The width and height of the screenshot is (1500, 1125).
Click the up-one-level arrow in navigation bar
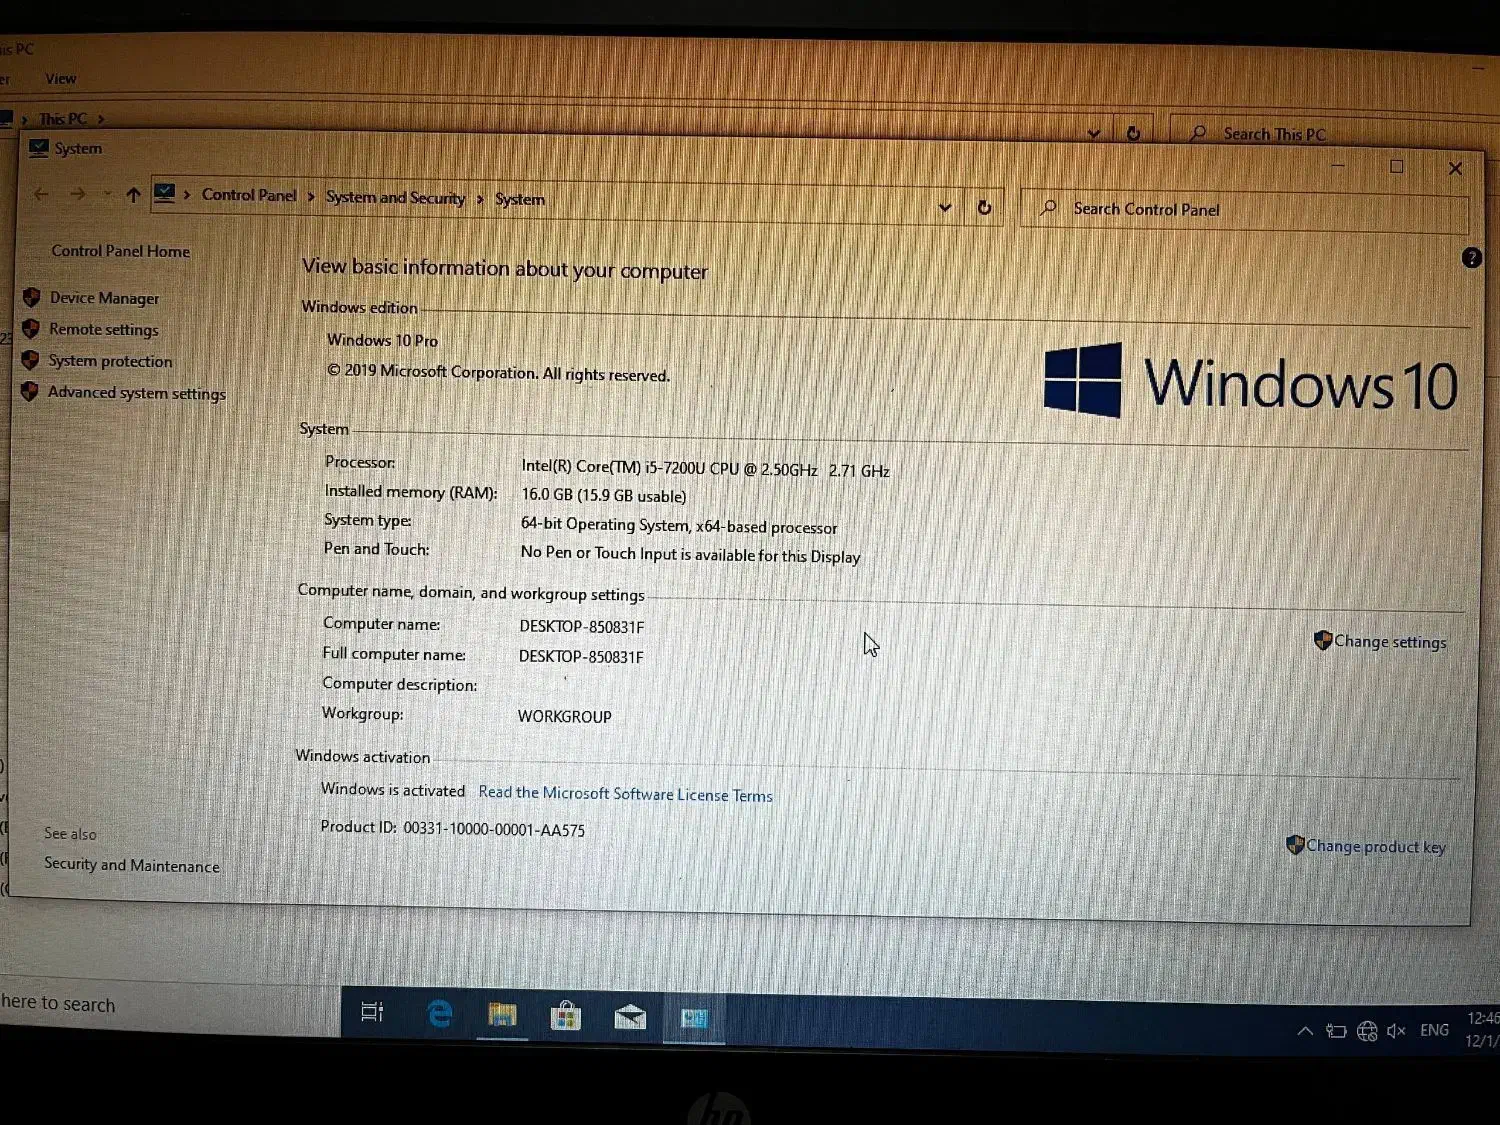click(133, 194)
